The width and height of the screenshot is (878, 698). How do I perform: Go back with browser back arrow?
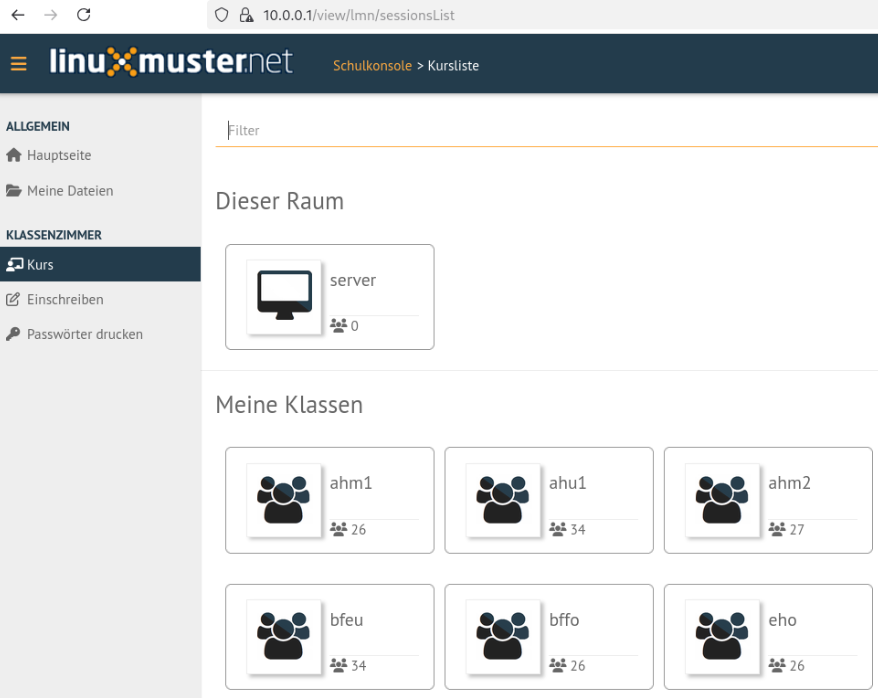(x=18, y=15)
